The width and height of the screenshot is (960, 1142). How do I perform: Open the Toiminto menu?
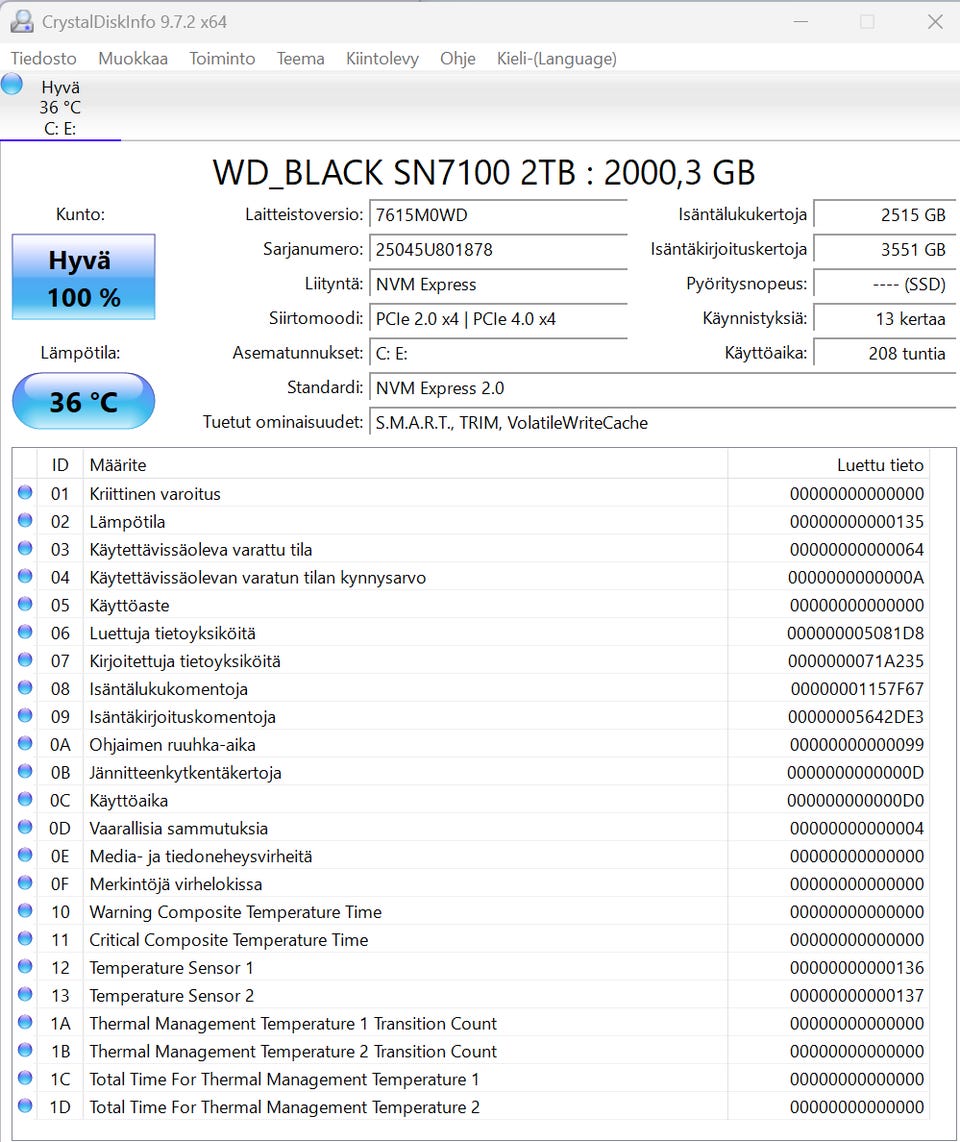222,58
